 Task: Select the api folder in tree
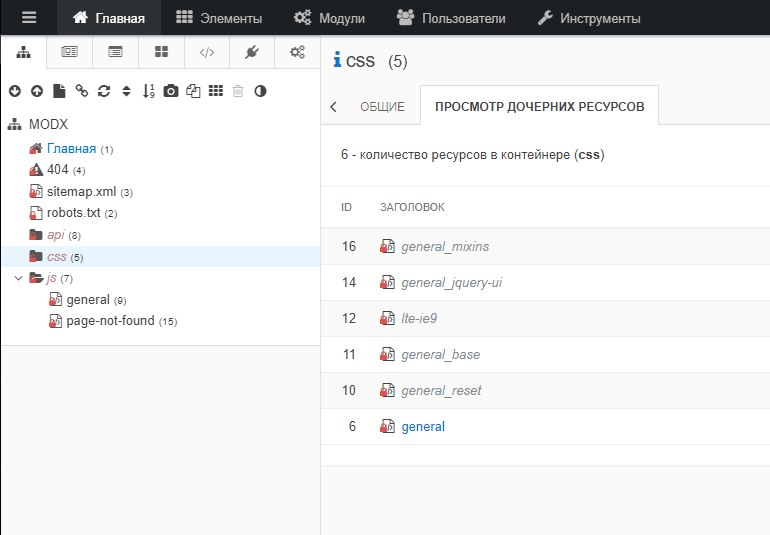click(55, 235)
